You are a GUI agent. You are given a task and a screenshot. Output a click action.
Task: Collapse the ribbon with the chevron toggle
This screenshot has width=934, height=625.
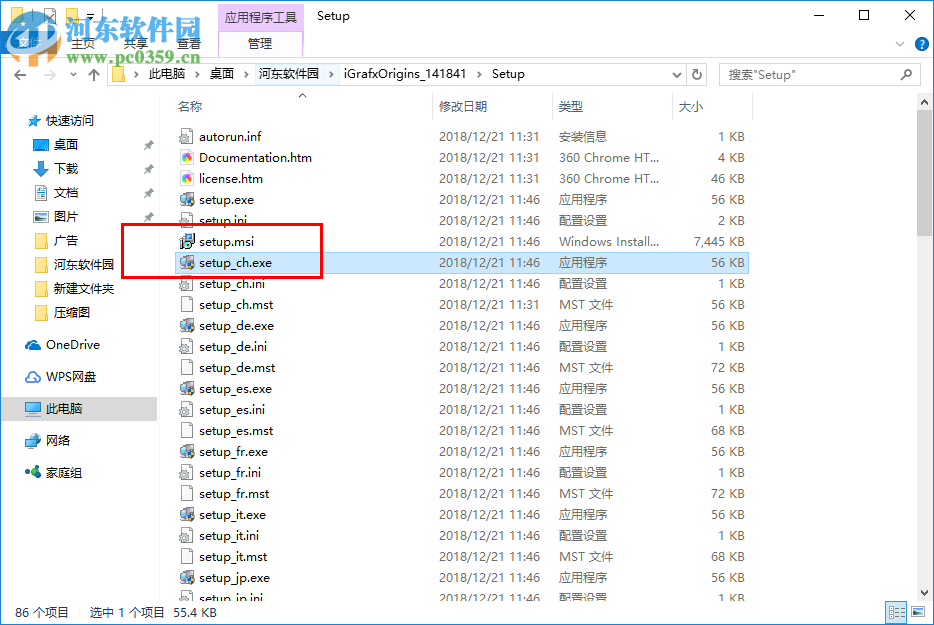899,43
